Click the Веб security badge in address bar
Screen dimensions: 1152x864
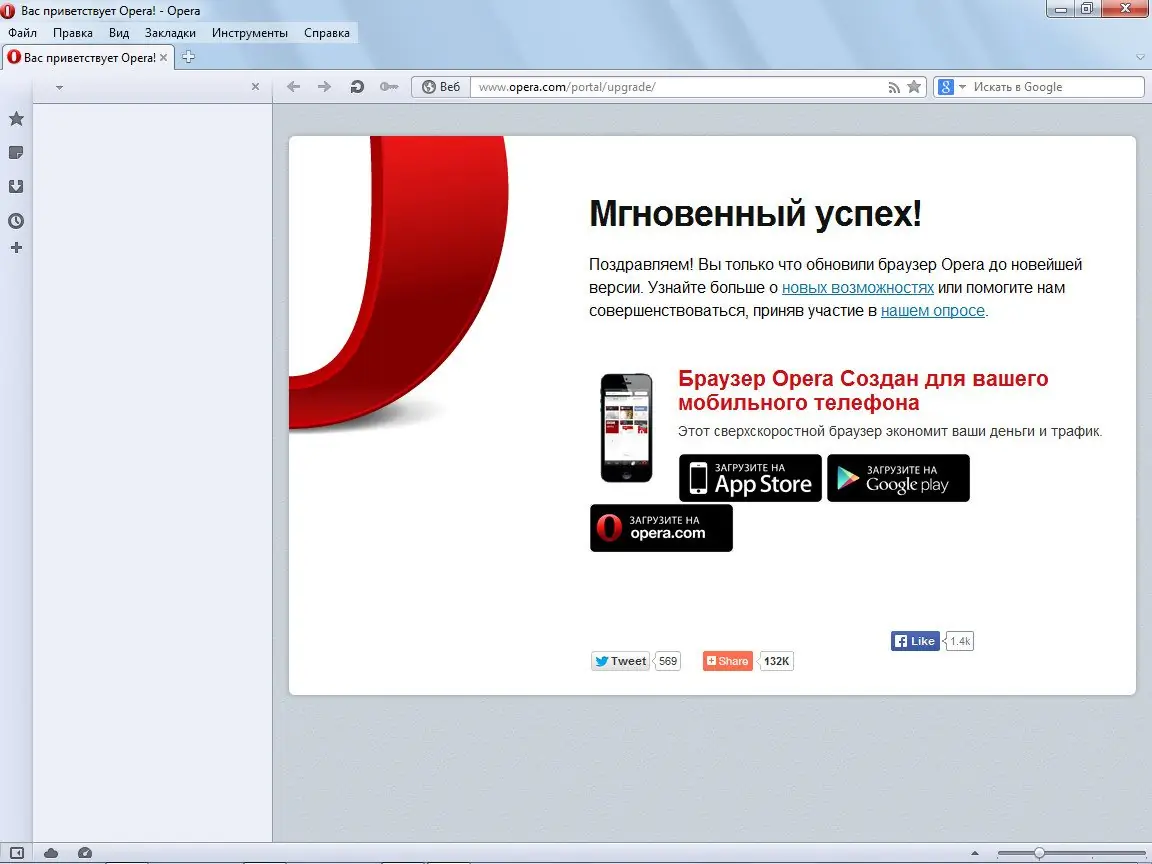click(x=441, y=87)
